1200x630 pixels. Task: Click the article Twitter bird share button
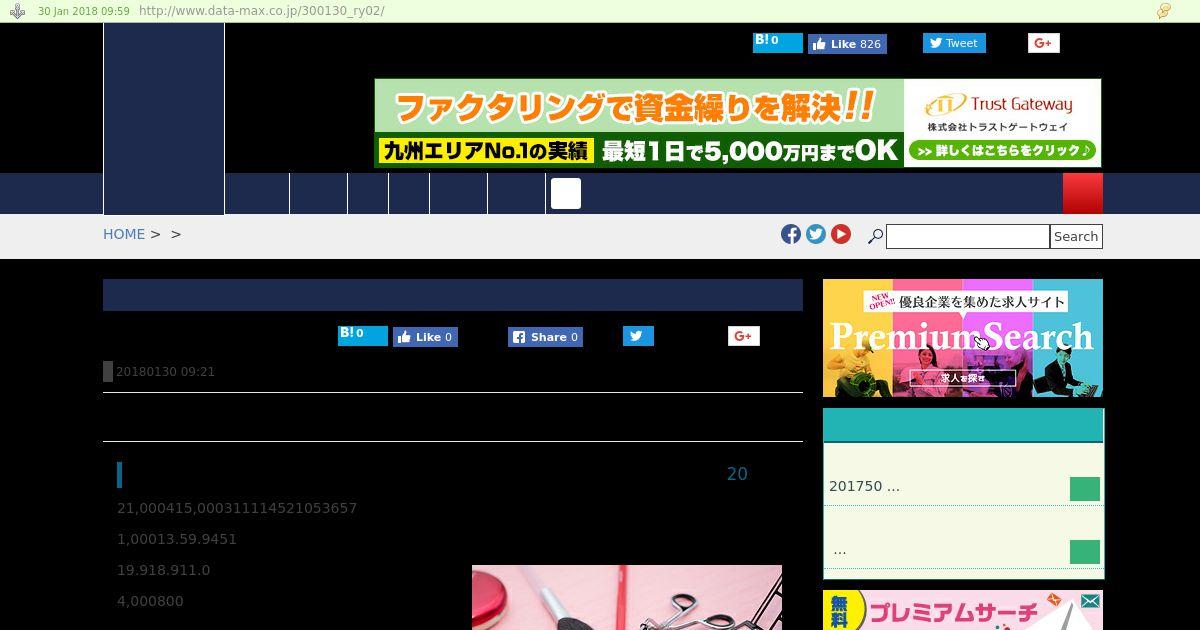pyautogui.click(x=638, y=336)
